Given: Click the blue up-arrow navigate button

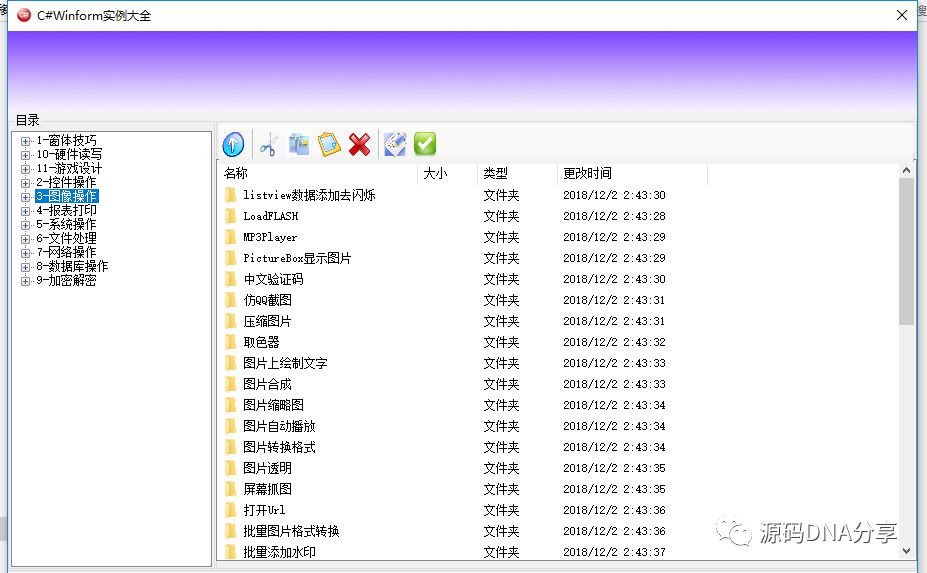Looking at the screenshot, I should (x=234, y=144).
